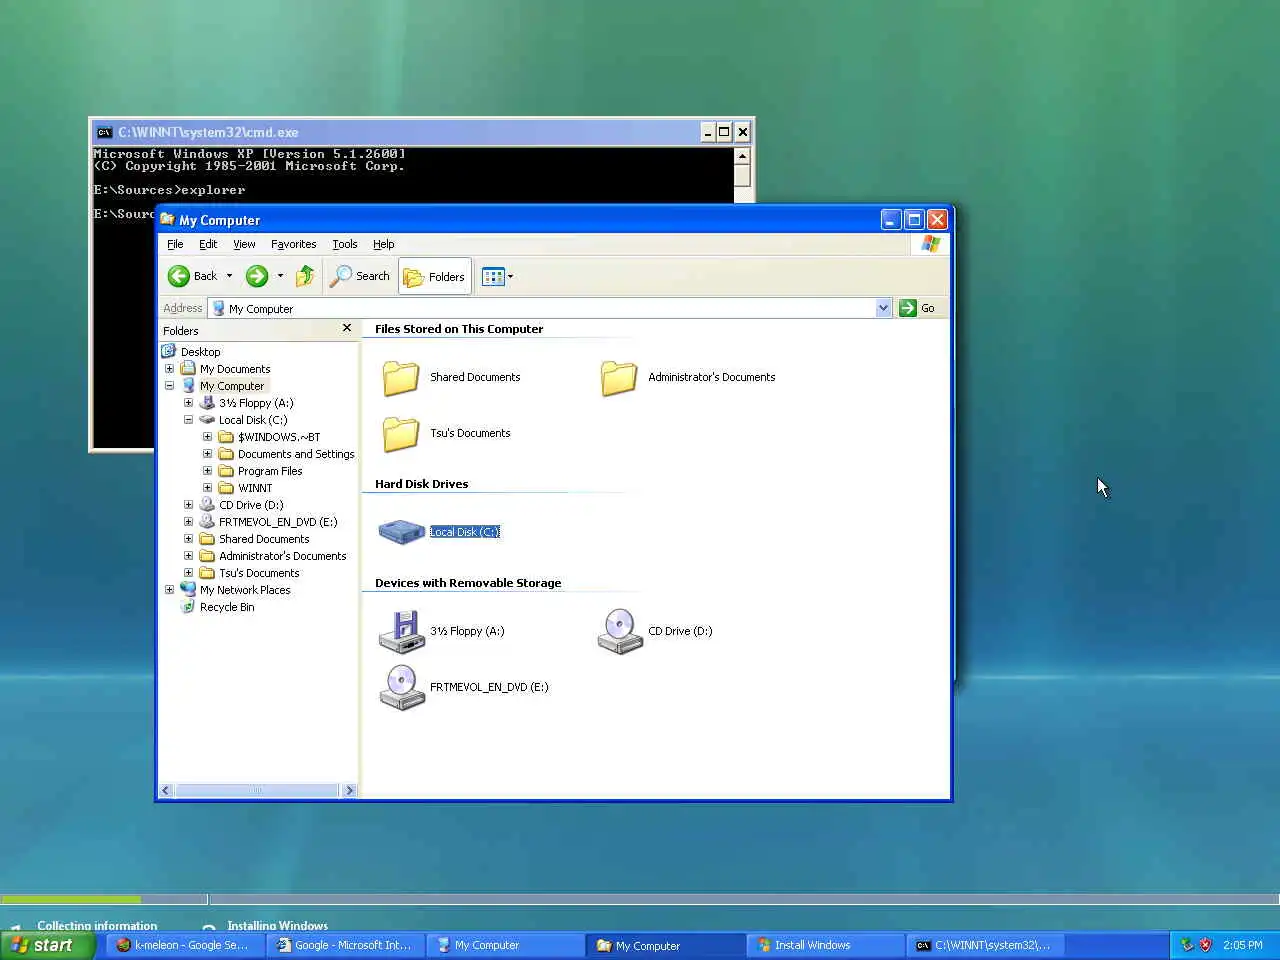This screenshot has width=1280, height=960.
Task: Click folder tree horizontal scrollbar
Action: point(257,790)
